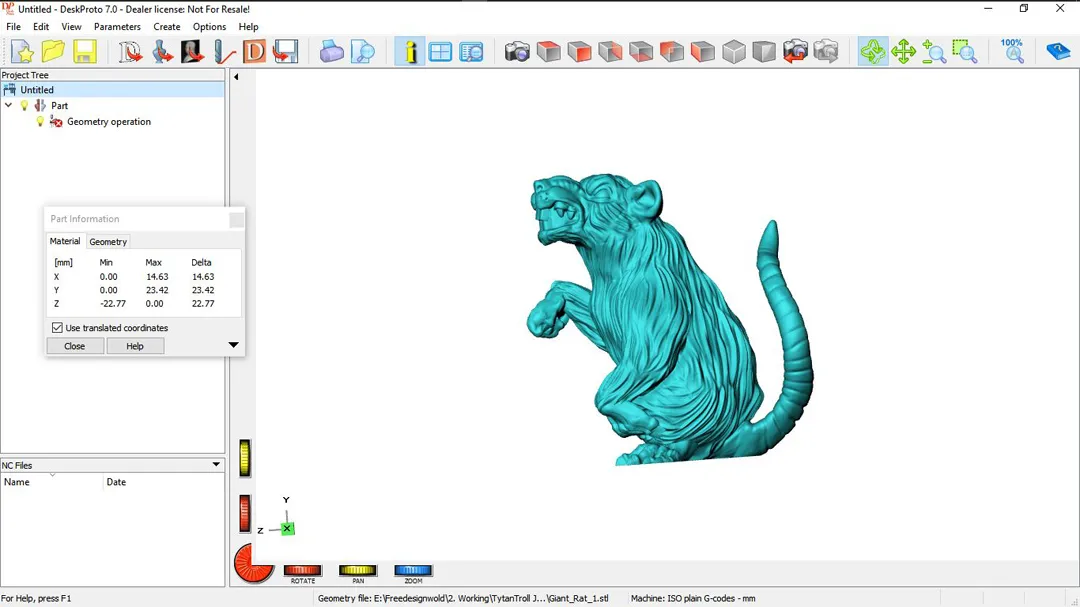Select the Part tree item
The height and width of the screenshot is (607, 1080).
coord(59,105)
